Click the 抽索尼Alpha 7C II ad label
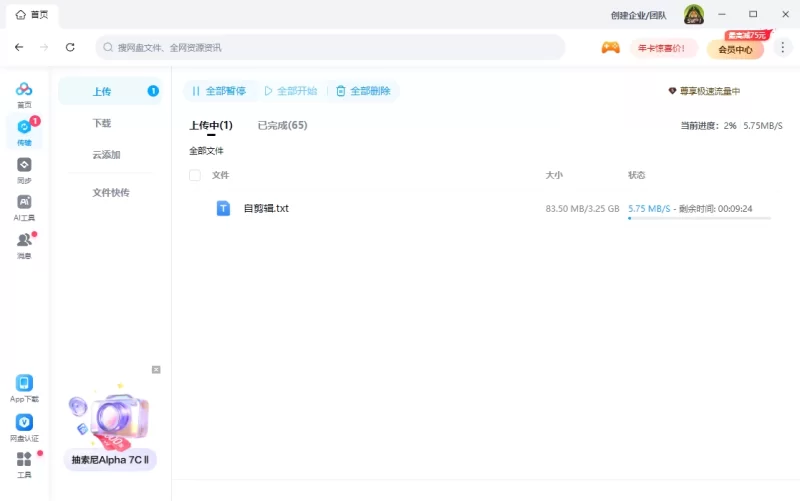 (x=110, y=460)
